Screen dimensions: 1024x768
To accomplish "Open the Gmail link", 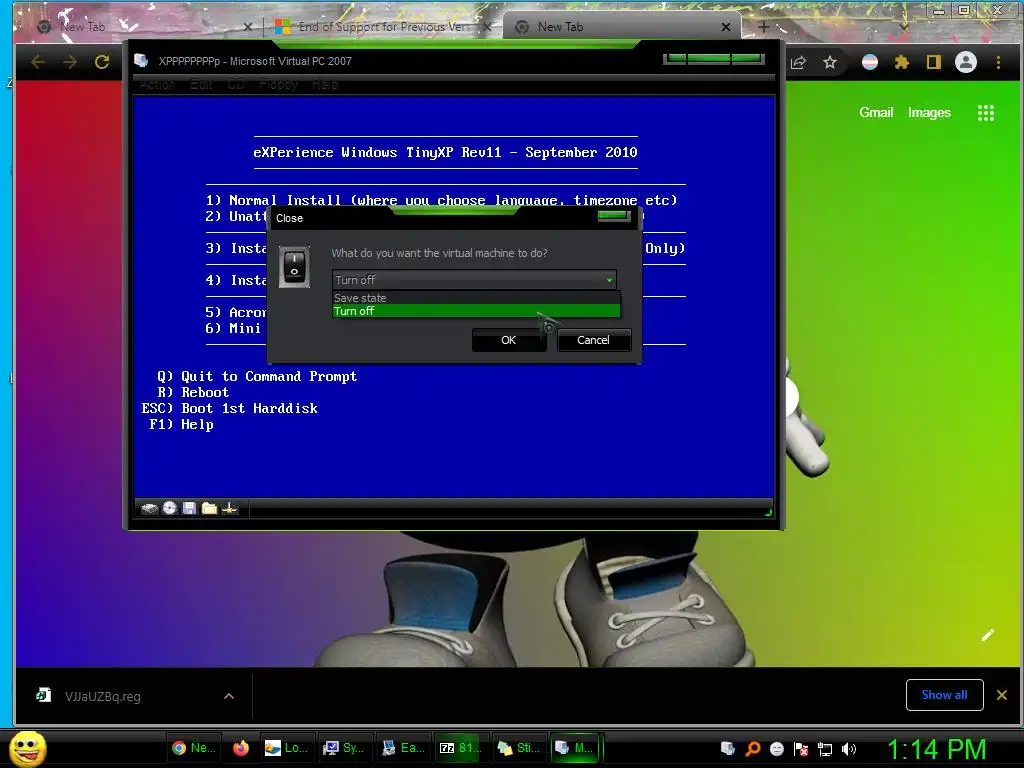I will tap(876, 112).
